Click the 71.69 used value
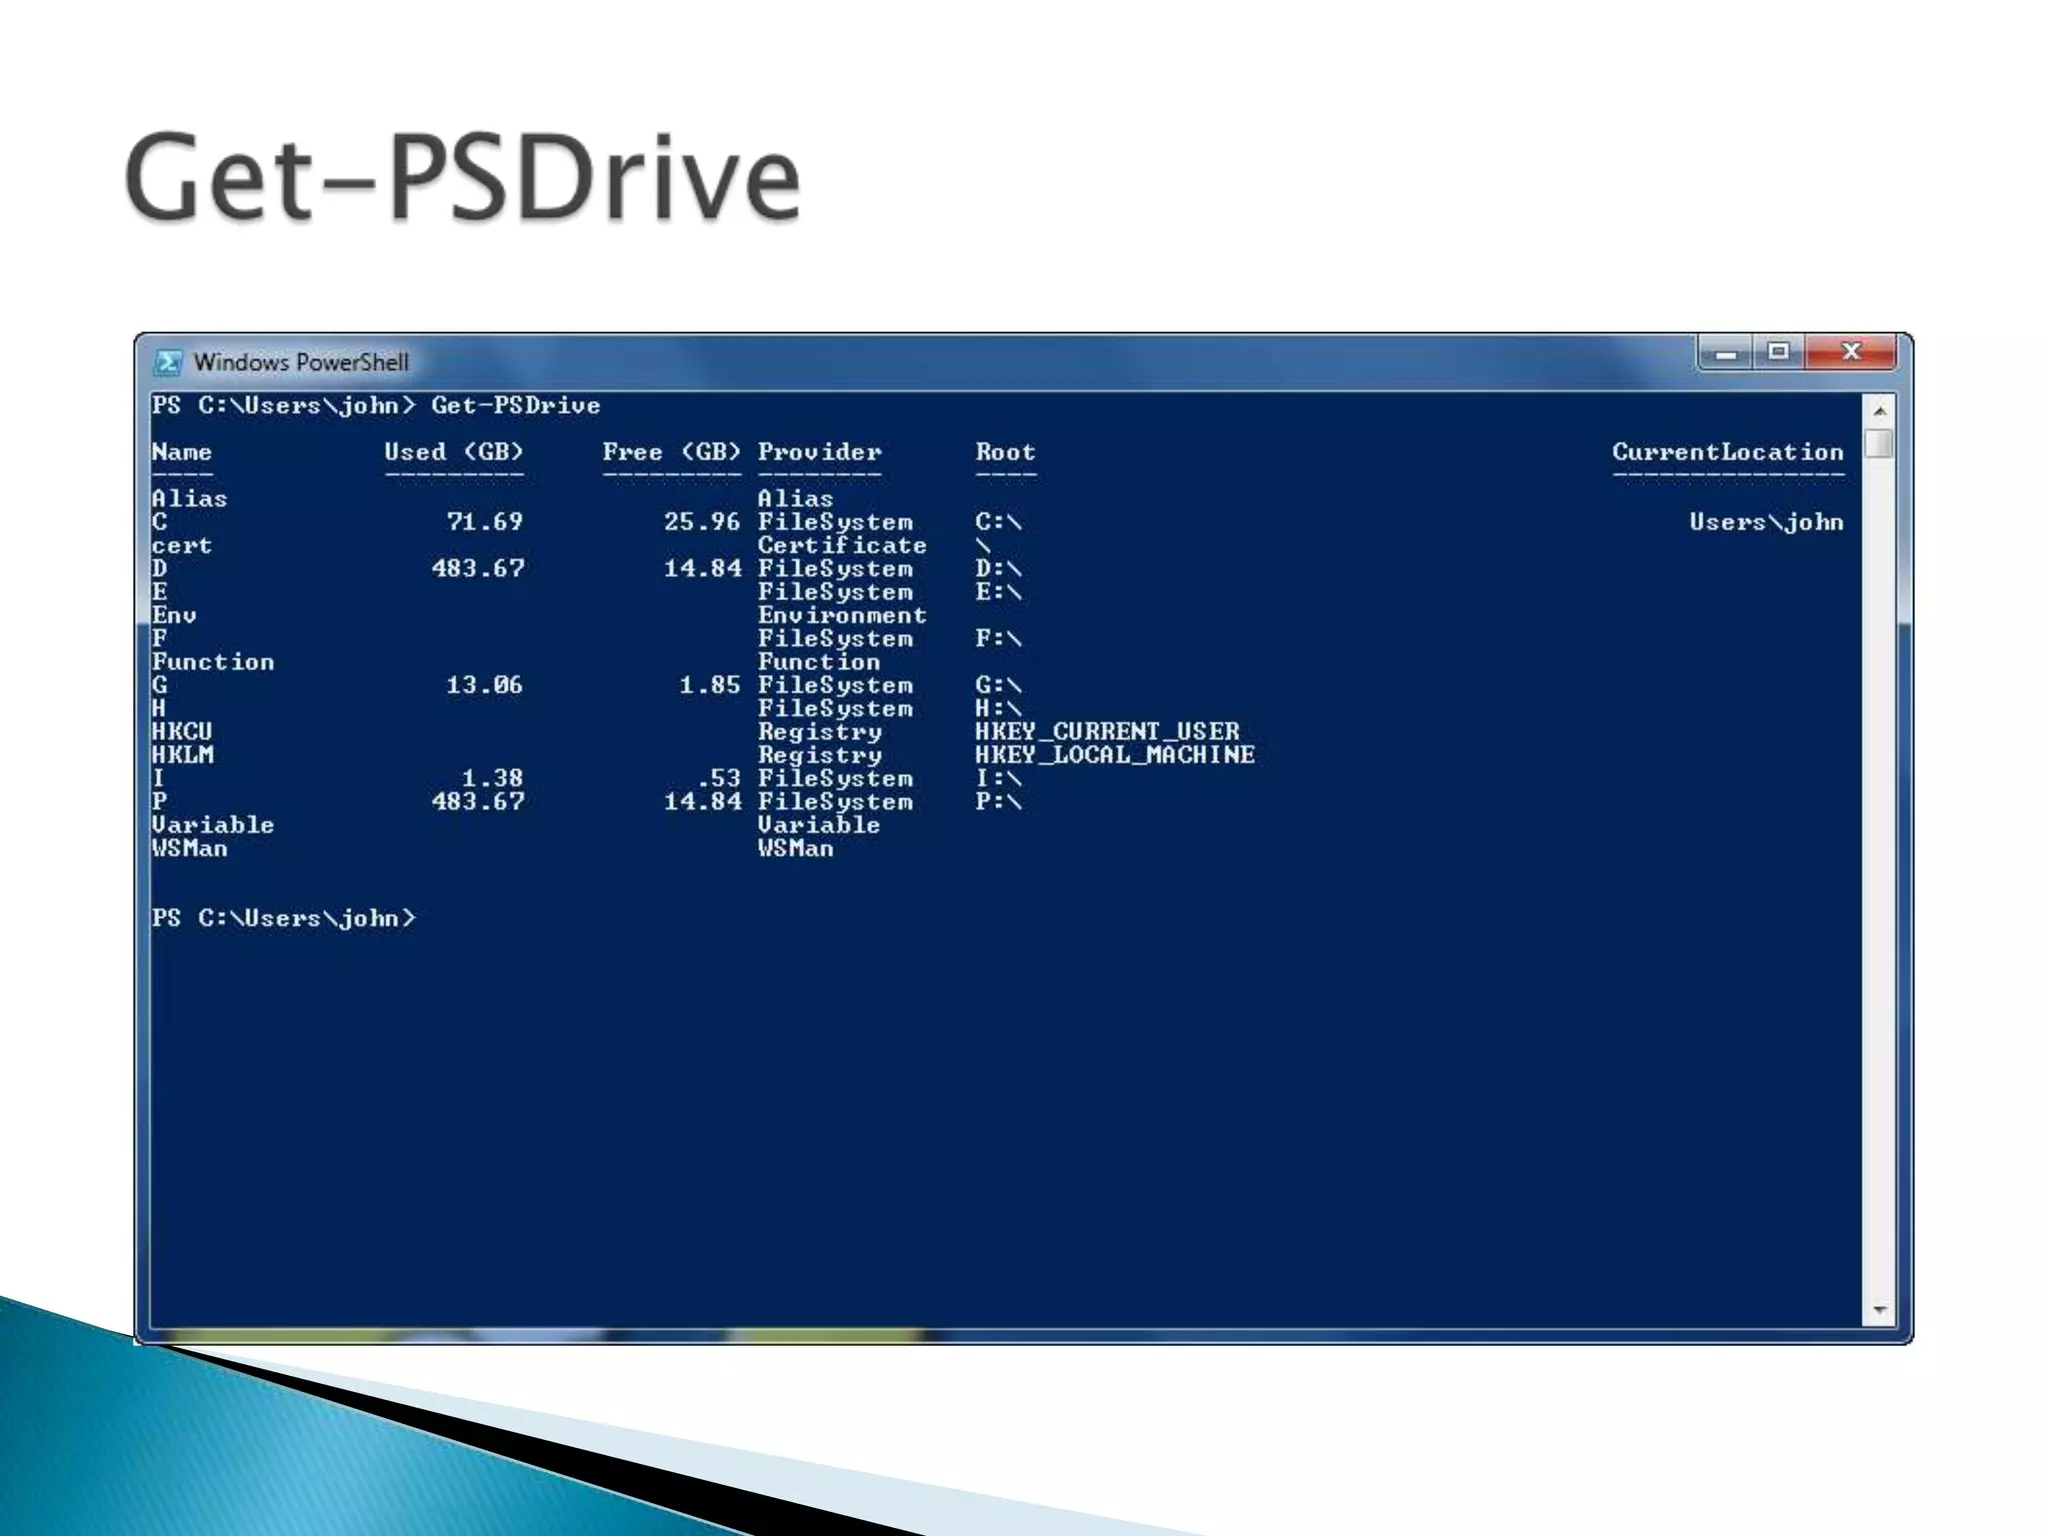This screenshot has height=1536, width=2048. click(x=485, y=522)
